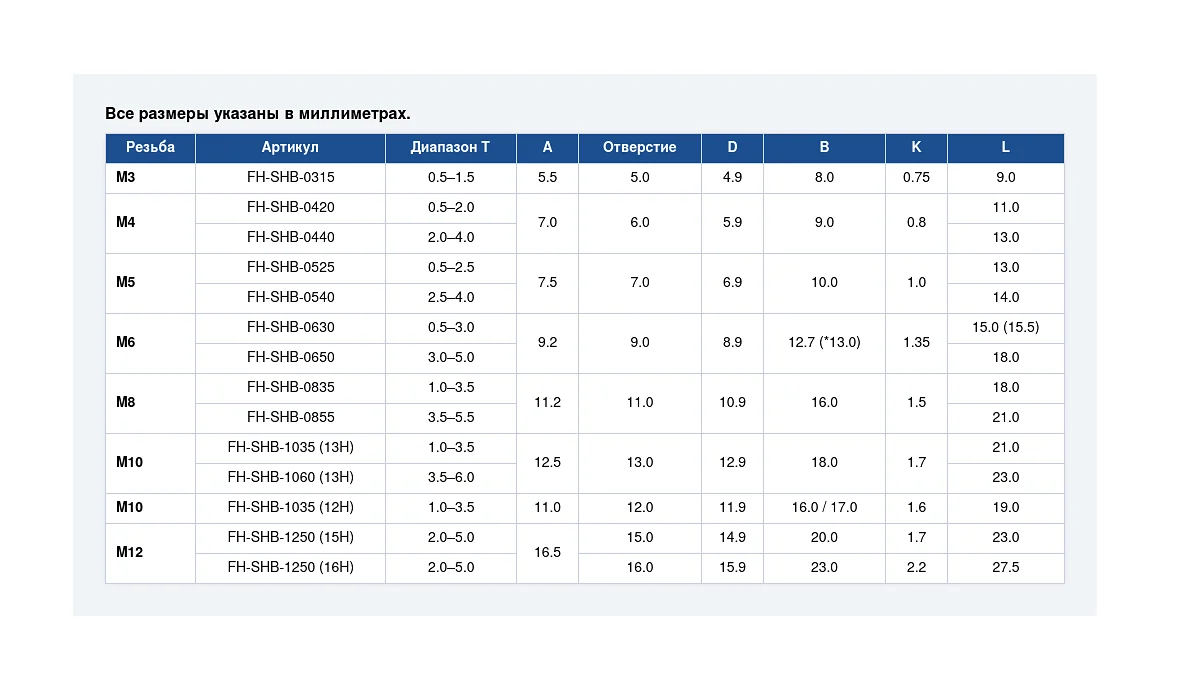The width and height of the screenshot is (1188, 684).
Task: Select the M6 thread row label
Action: (150, 343)
